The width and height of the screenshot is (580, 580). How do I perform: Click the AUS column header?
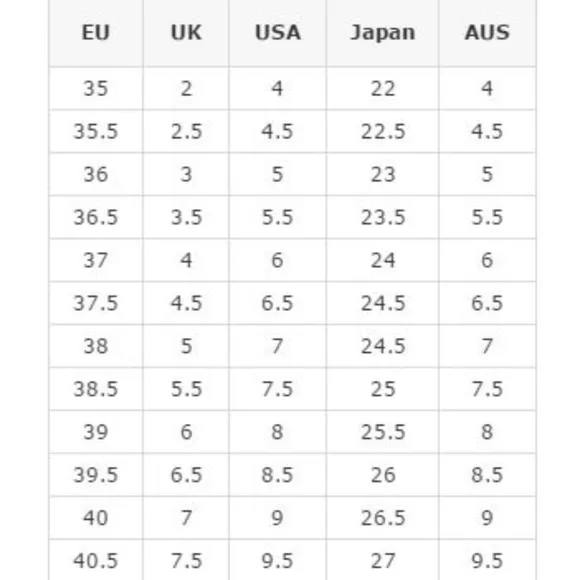click(487, 33)
